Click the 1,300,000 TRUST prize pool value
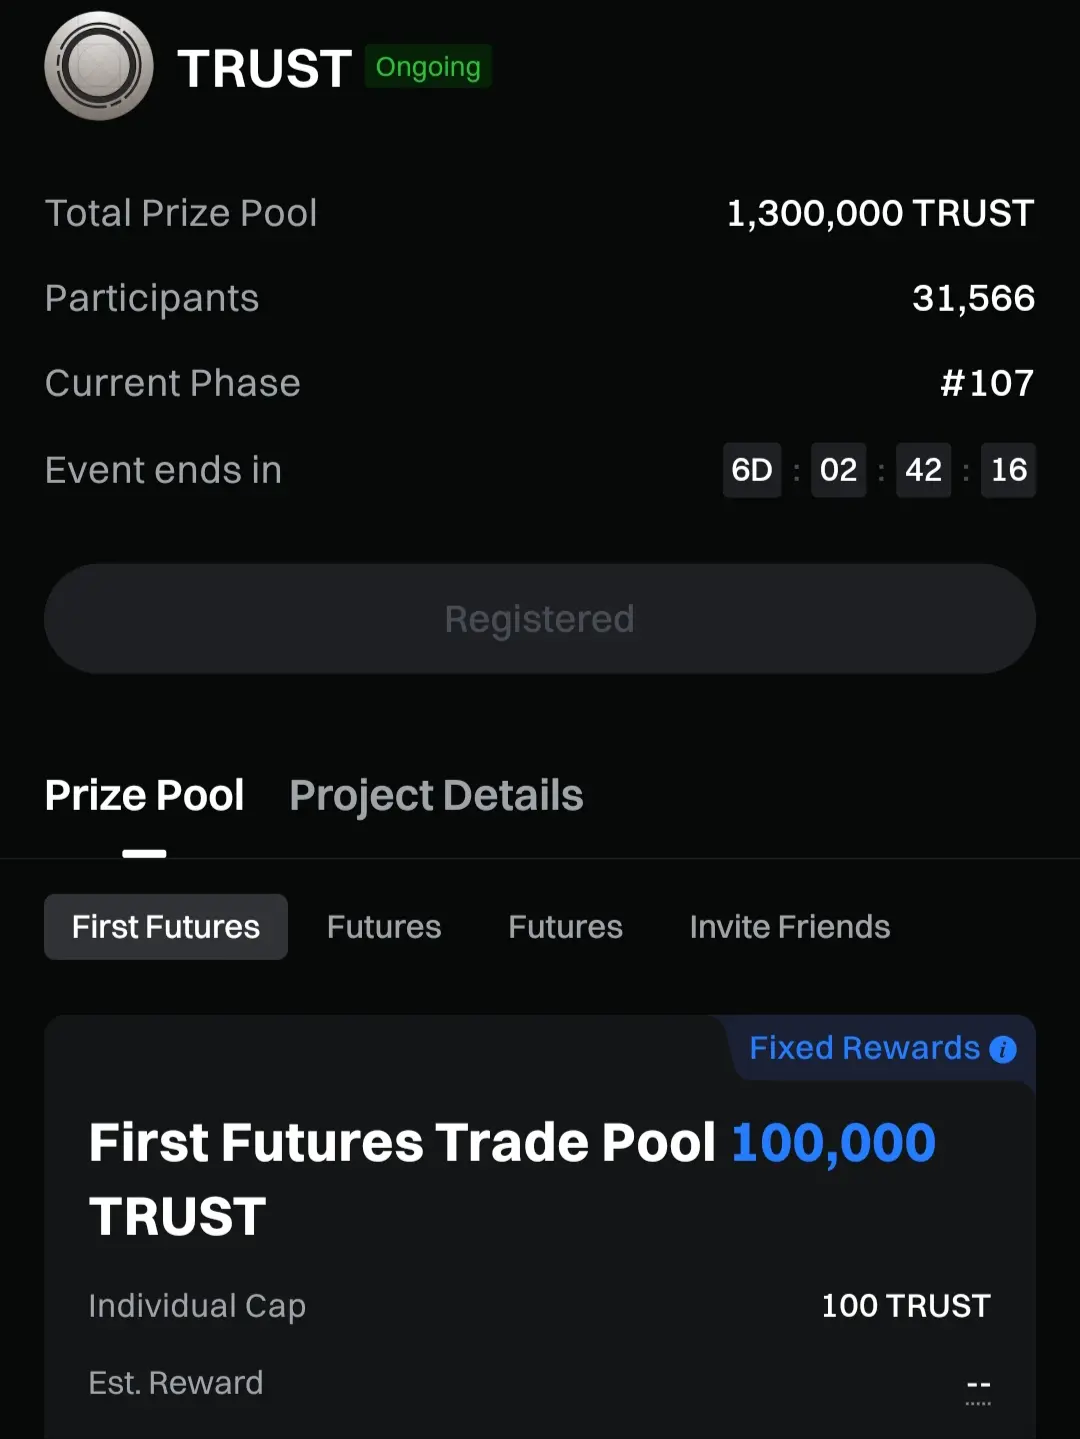Viewport: 1080px width, 1439px height. pos(880,213)
